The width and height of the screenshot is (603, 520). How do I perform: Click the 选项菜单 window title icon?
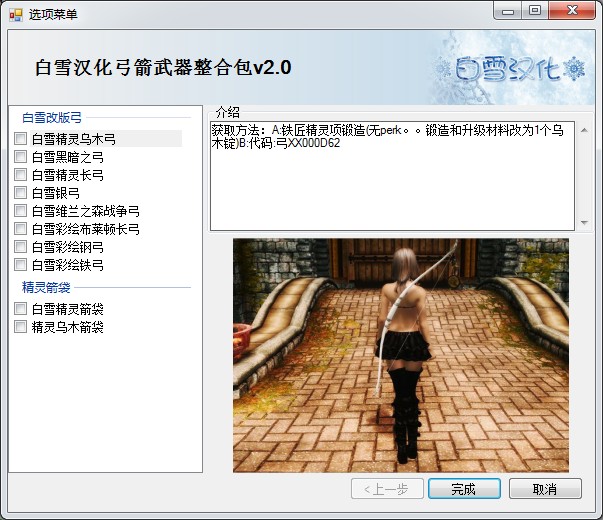click(16, 15)
